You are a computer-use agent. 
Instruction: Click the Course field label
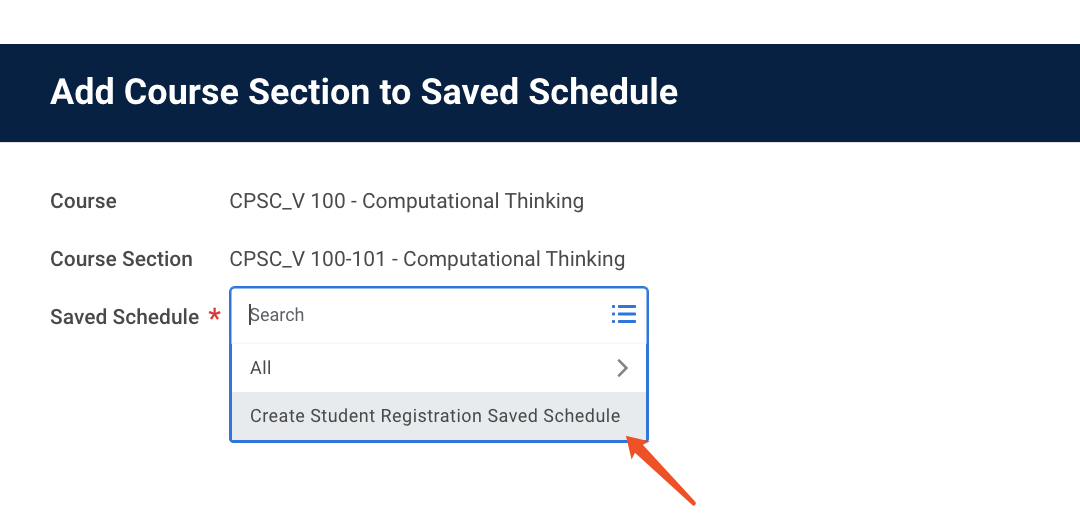click(x=83, y=201)
